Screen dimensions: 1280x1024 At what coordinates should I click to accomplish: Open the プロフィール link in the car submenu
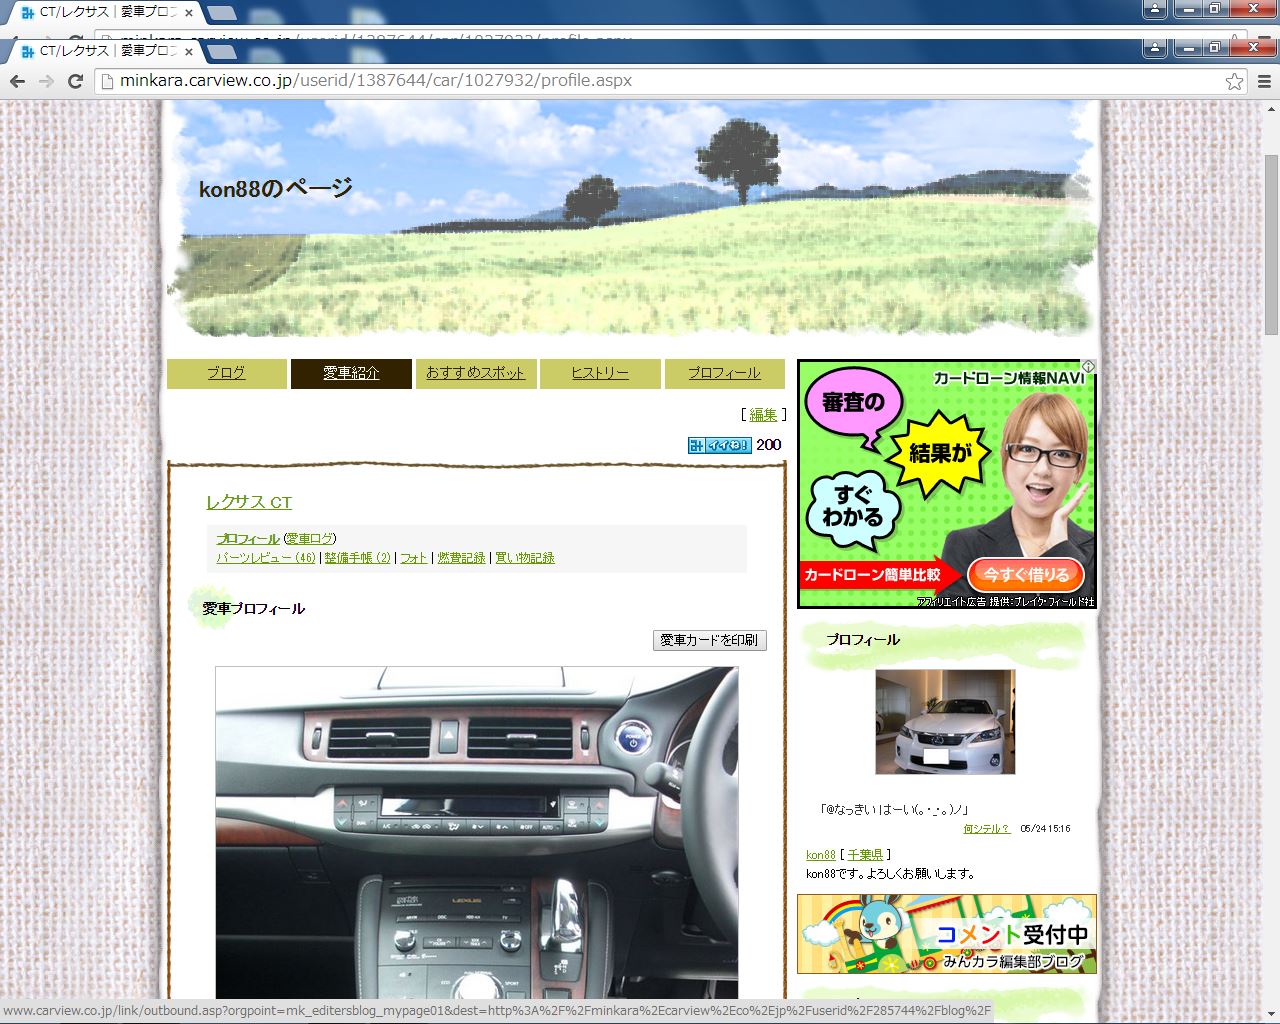tap(248, 539)
